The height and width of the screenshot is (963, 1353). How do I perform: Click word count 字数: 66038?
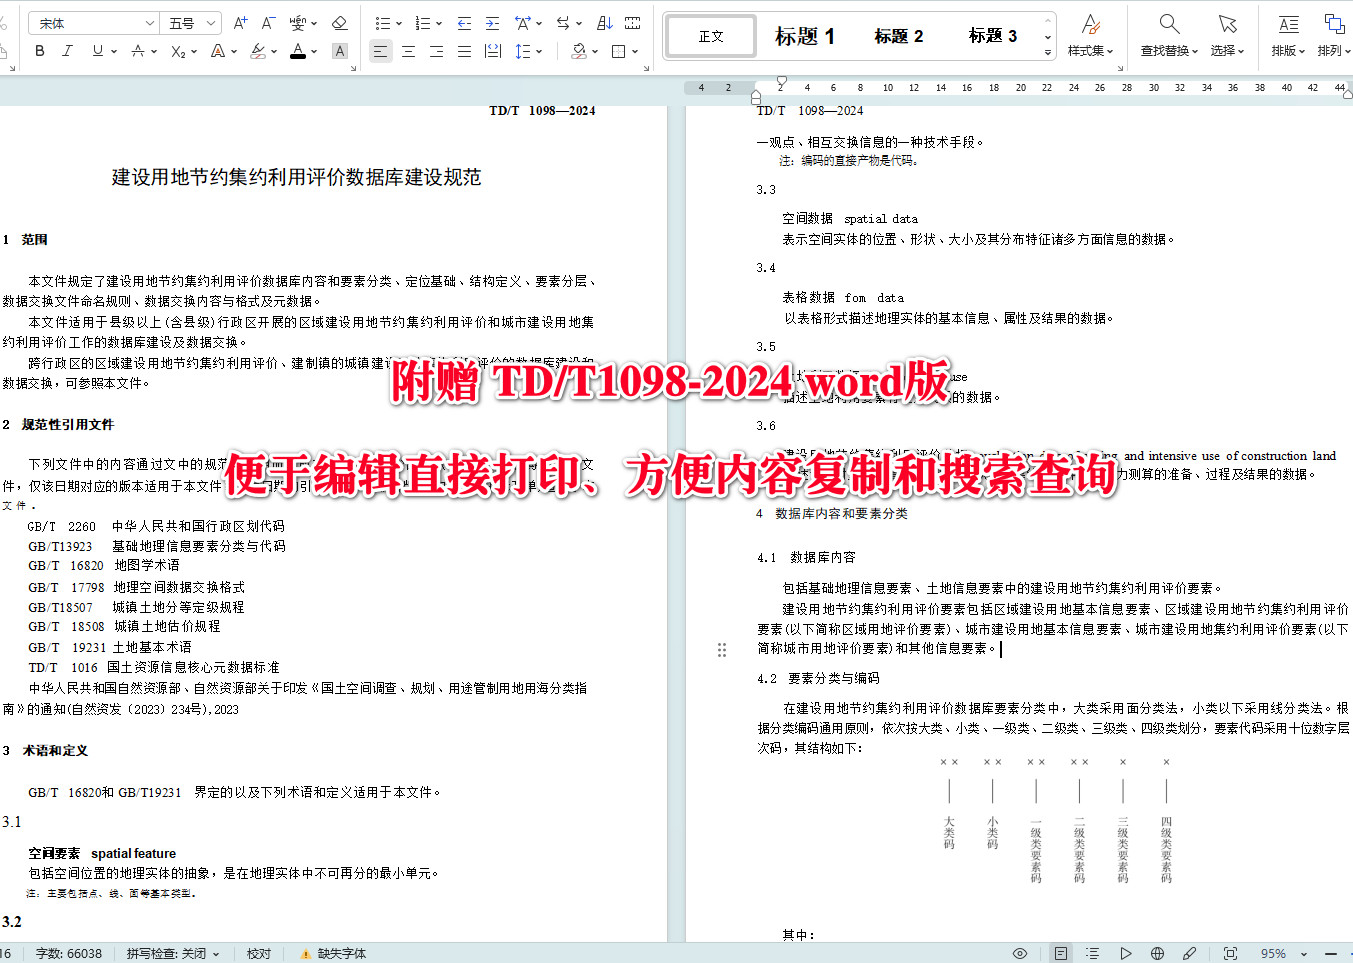pos(69,953)
